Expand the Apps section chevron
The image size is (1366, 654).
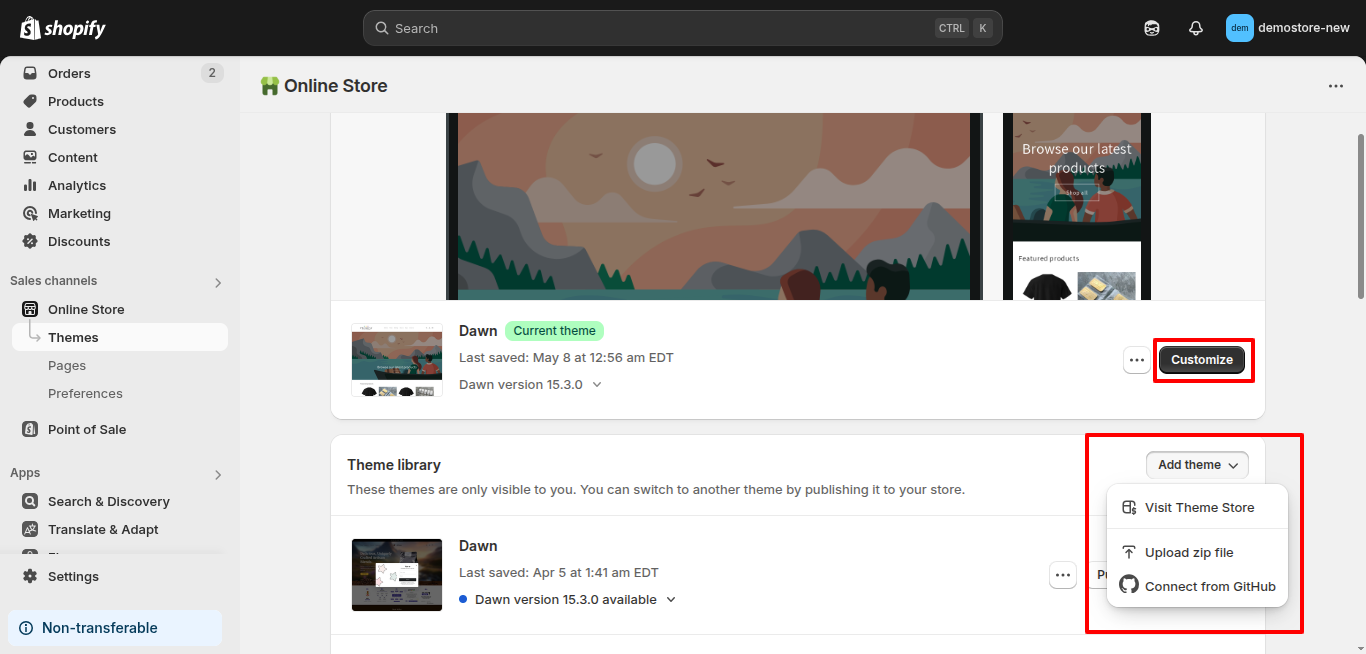click(217, 473)
